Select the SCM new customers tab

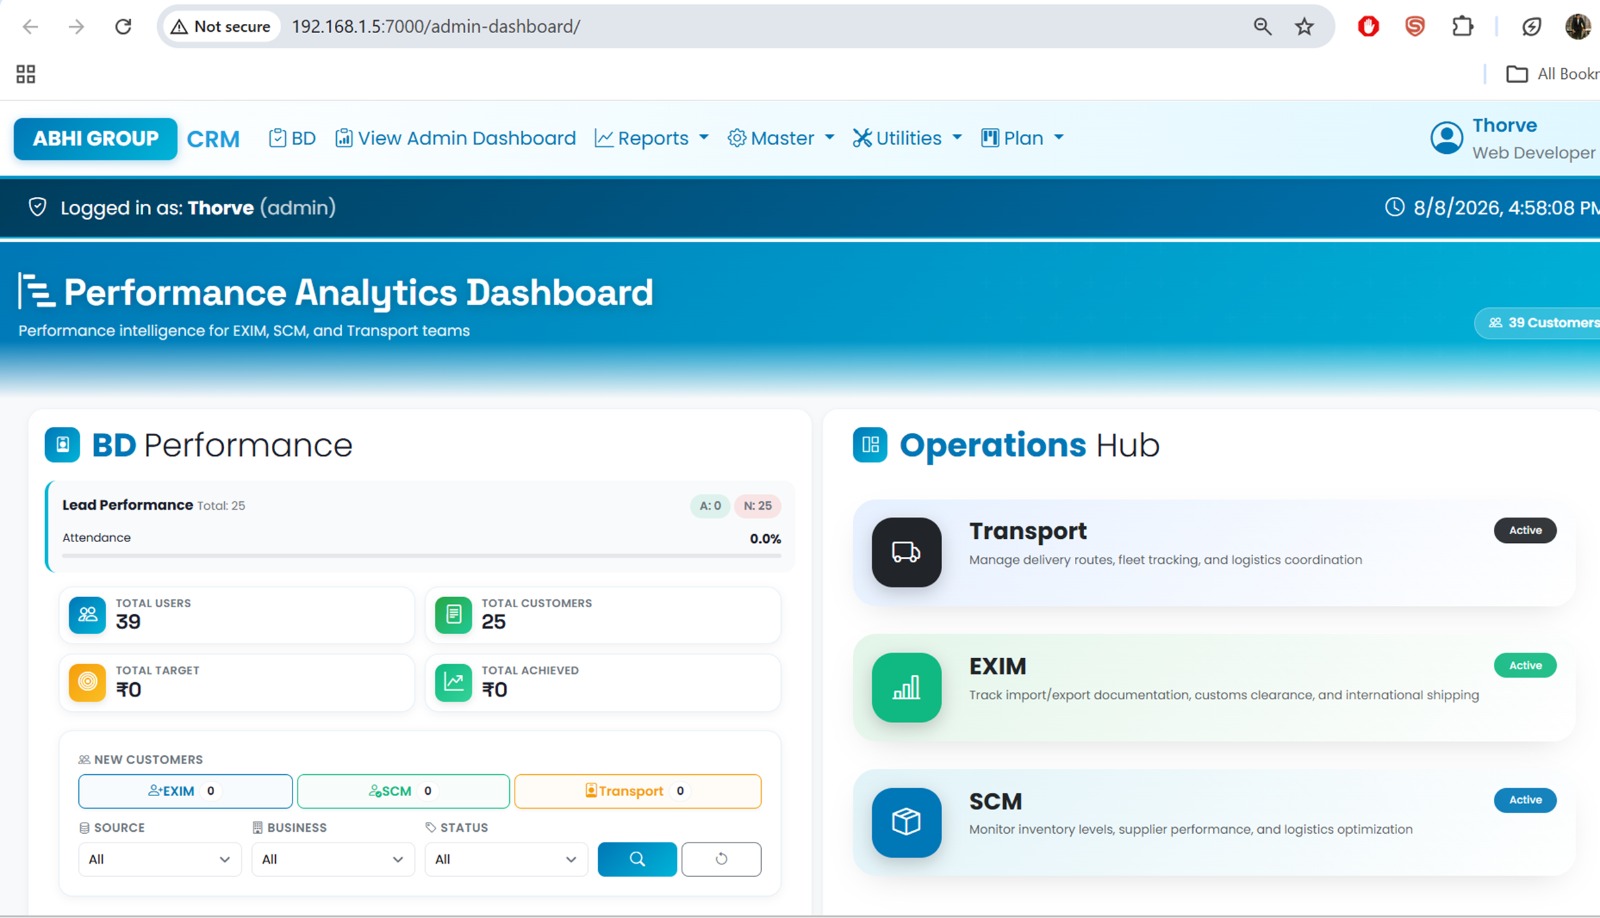click(403, 791)
